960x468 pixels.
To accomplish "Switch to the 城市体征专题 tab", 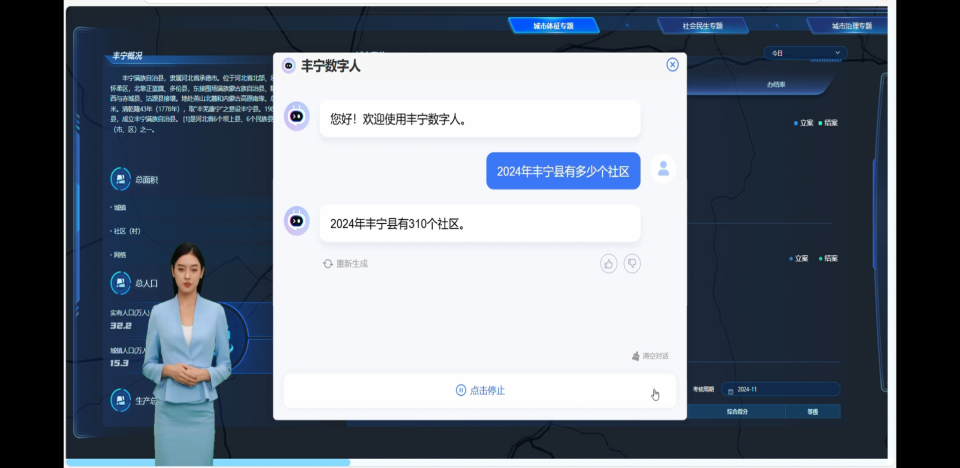I will (553, 26).
